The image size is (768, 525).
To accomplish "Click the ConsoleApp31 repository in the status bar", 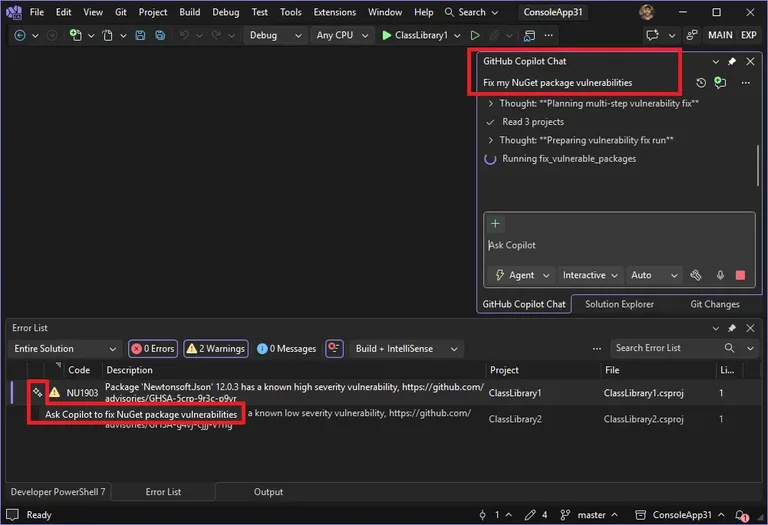I will tap(679, 515).
